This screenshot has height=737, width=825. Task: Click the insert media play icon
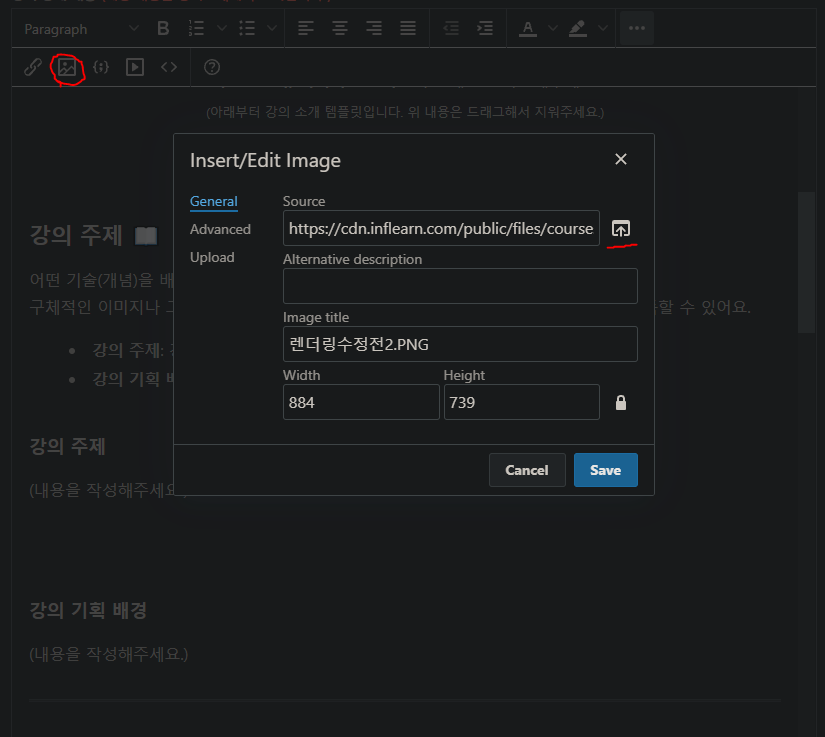pos(135,67)
